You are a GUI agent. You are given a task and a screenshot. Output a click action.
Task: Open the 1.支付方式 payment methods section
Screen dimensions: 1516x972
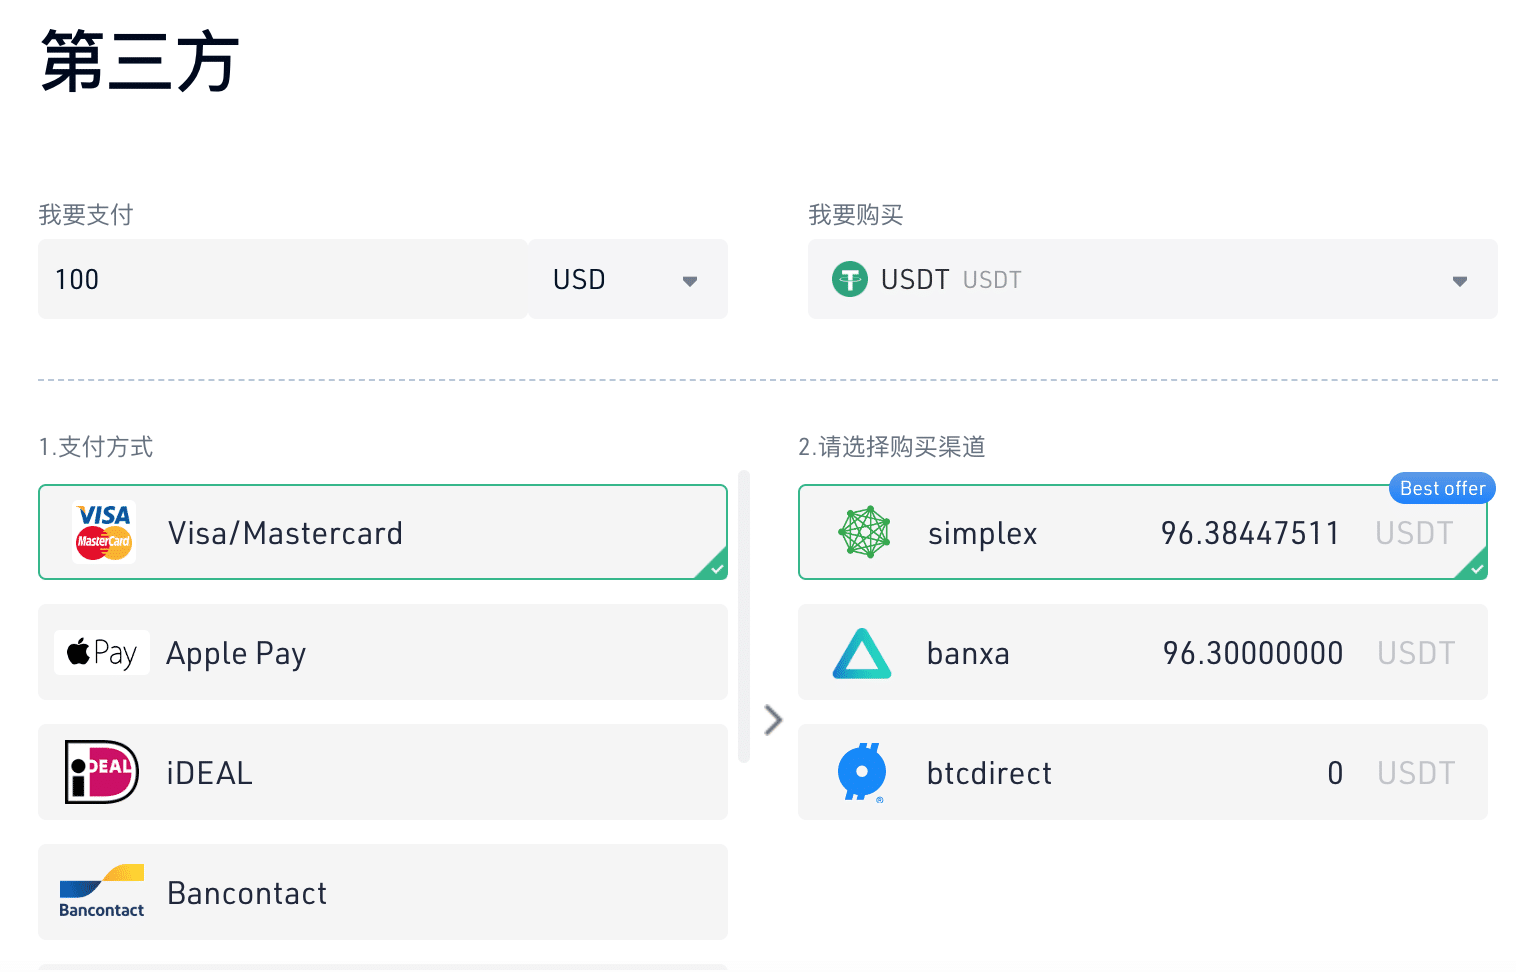click(95, 447)
